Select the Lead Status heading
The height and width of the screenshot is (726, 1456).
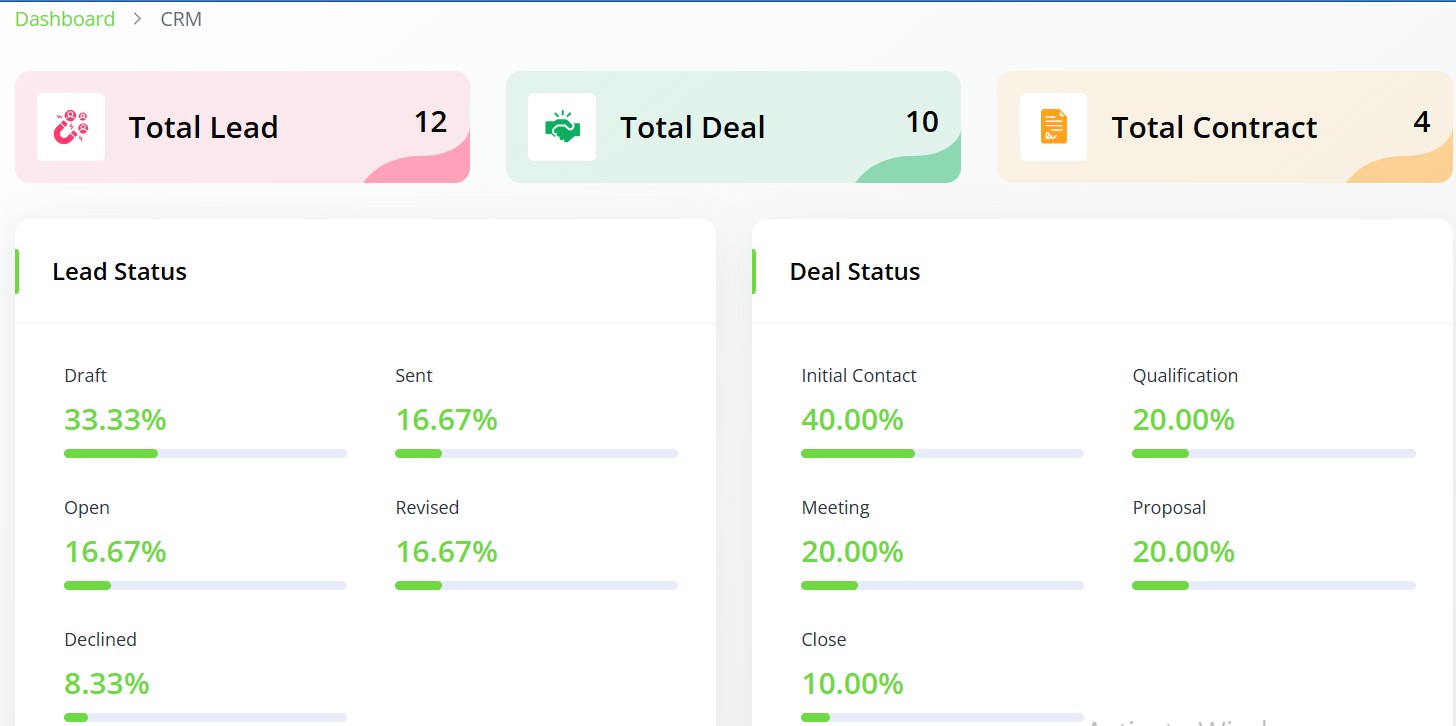pyautogui.click(x=120, y=272)
